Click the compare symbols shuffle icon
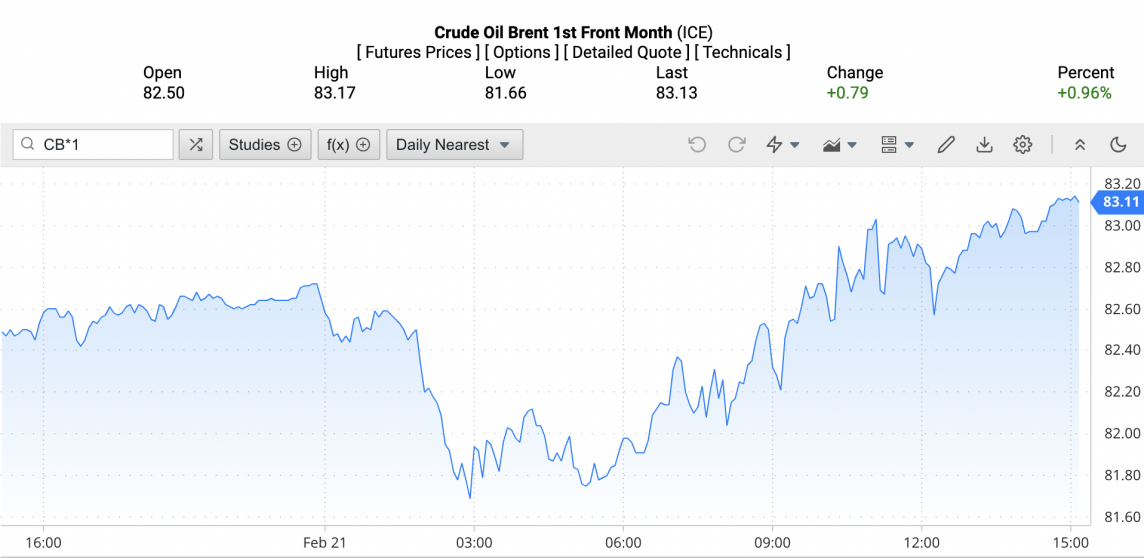 [x=196, y=145]
